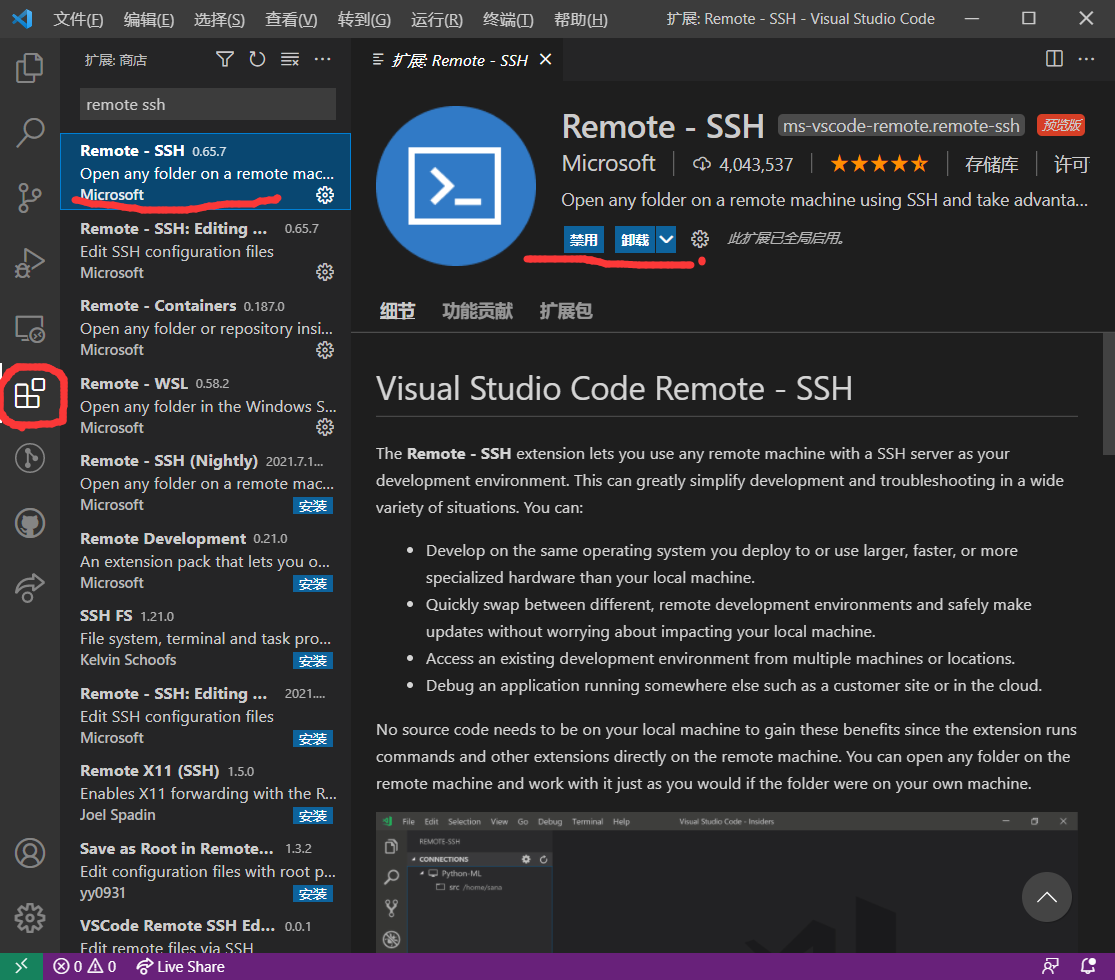1115x980 pixels.
Task: Click the VS Code logo in title bar
Action: pos(22,18)
